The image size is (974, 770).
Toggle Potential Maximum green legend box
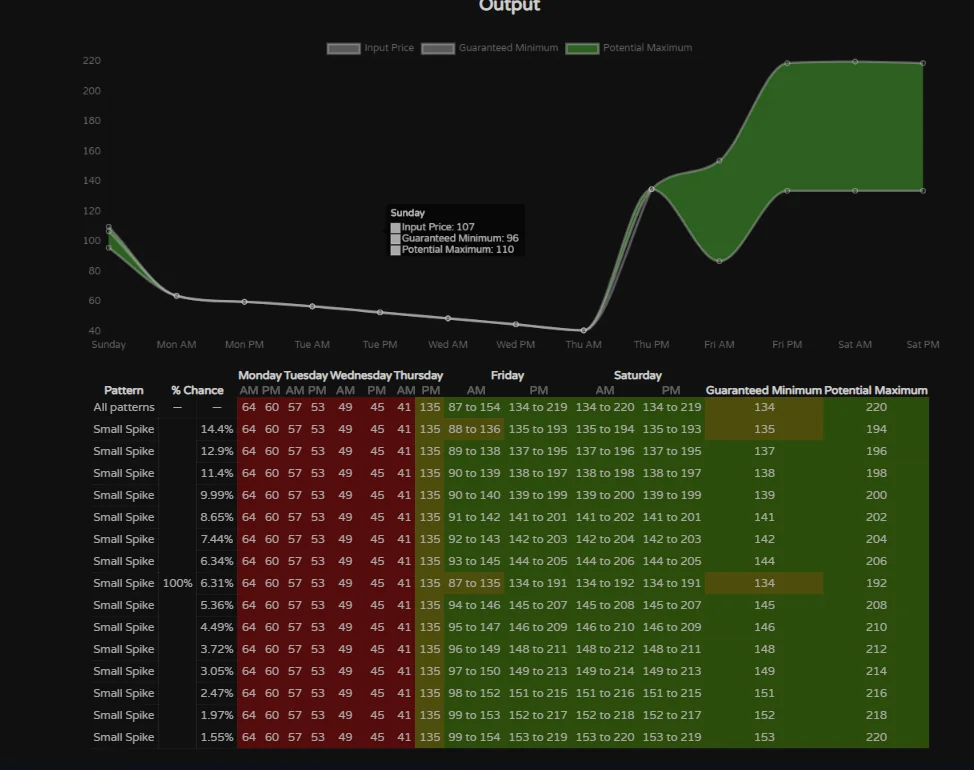click(582, 48)
